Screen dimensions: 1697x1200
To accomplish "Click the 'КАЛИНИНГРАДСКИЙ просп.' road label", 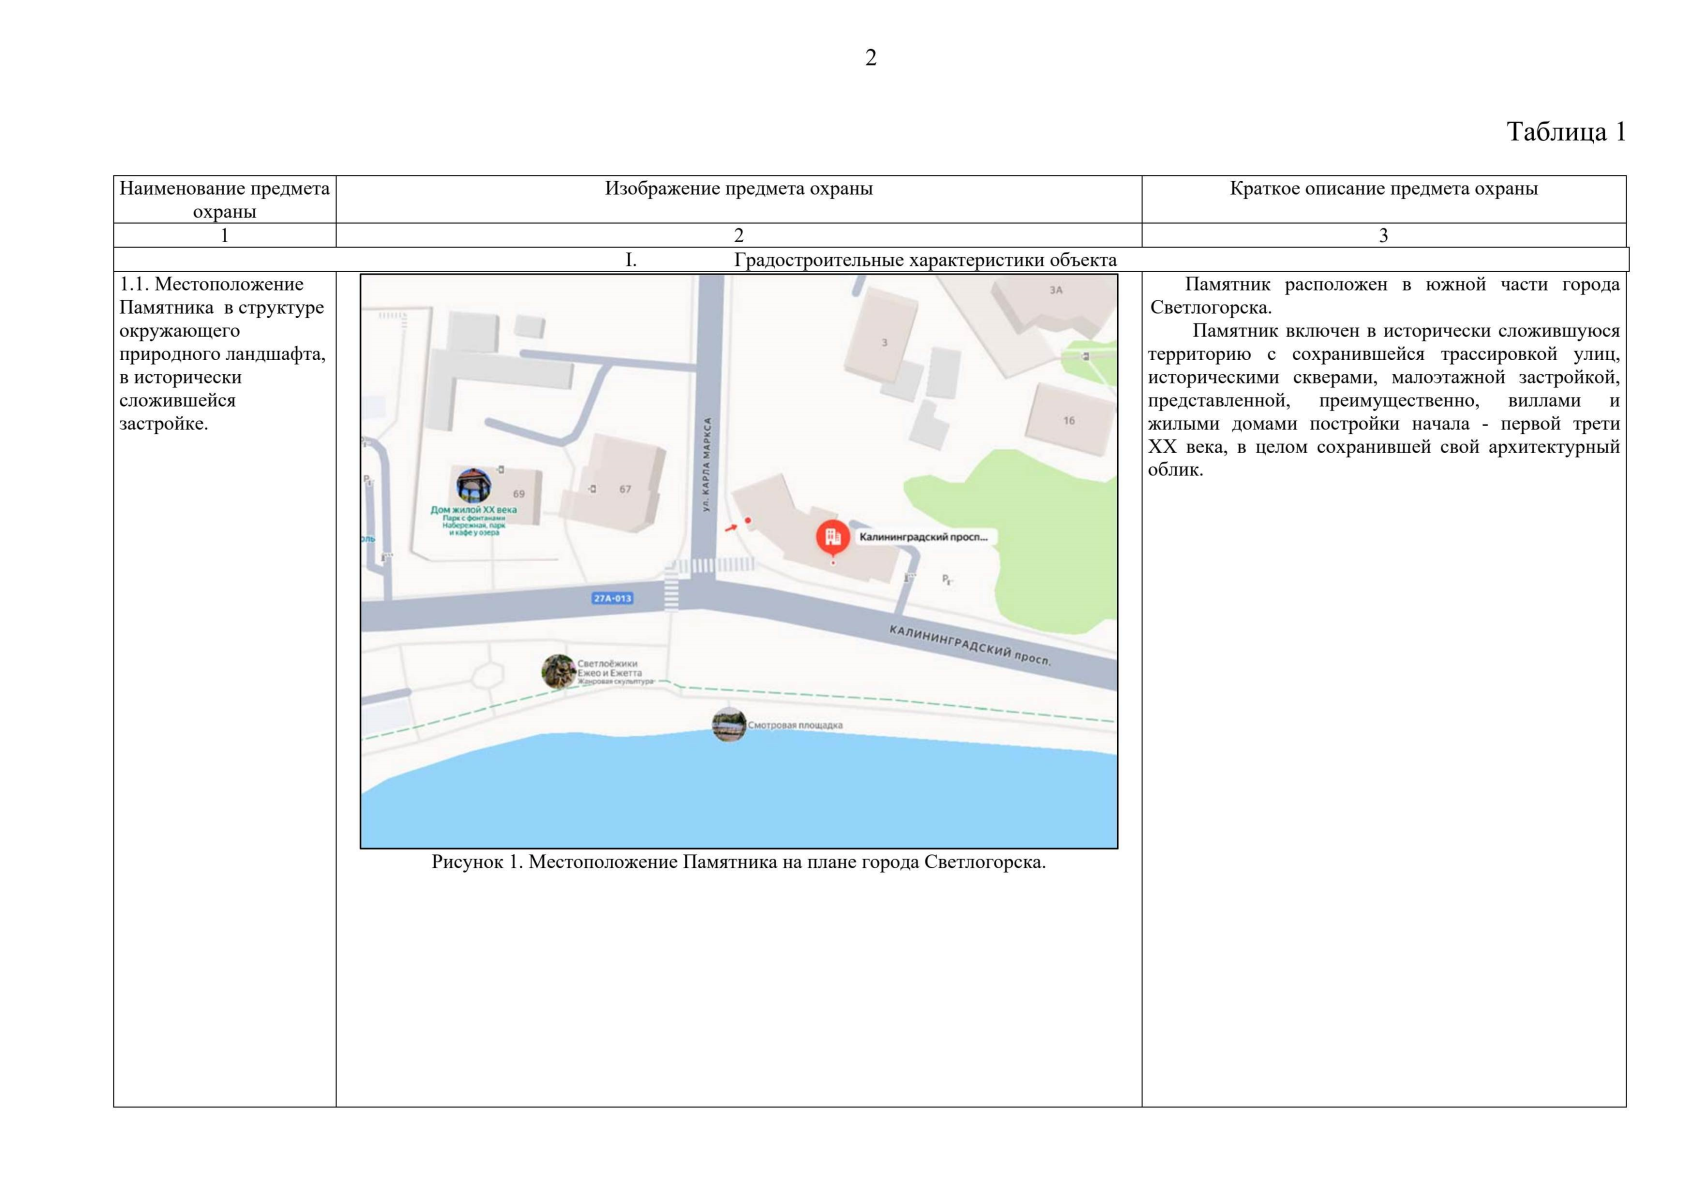I will pyautogui.click(x=970, y=646).
